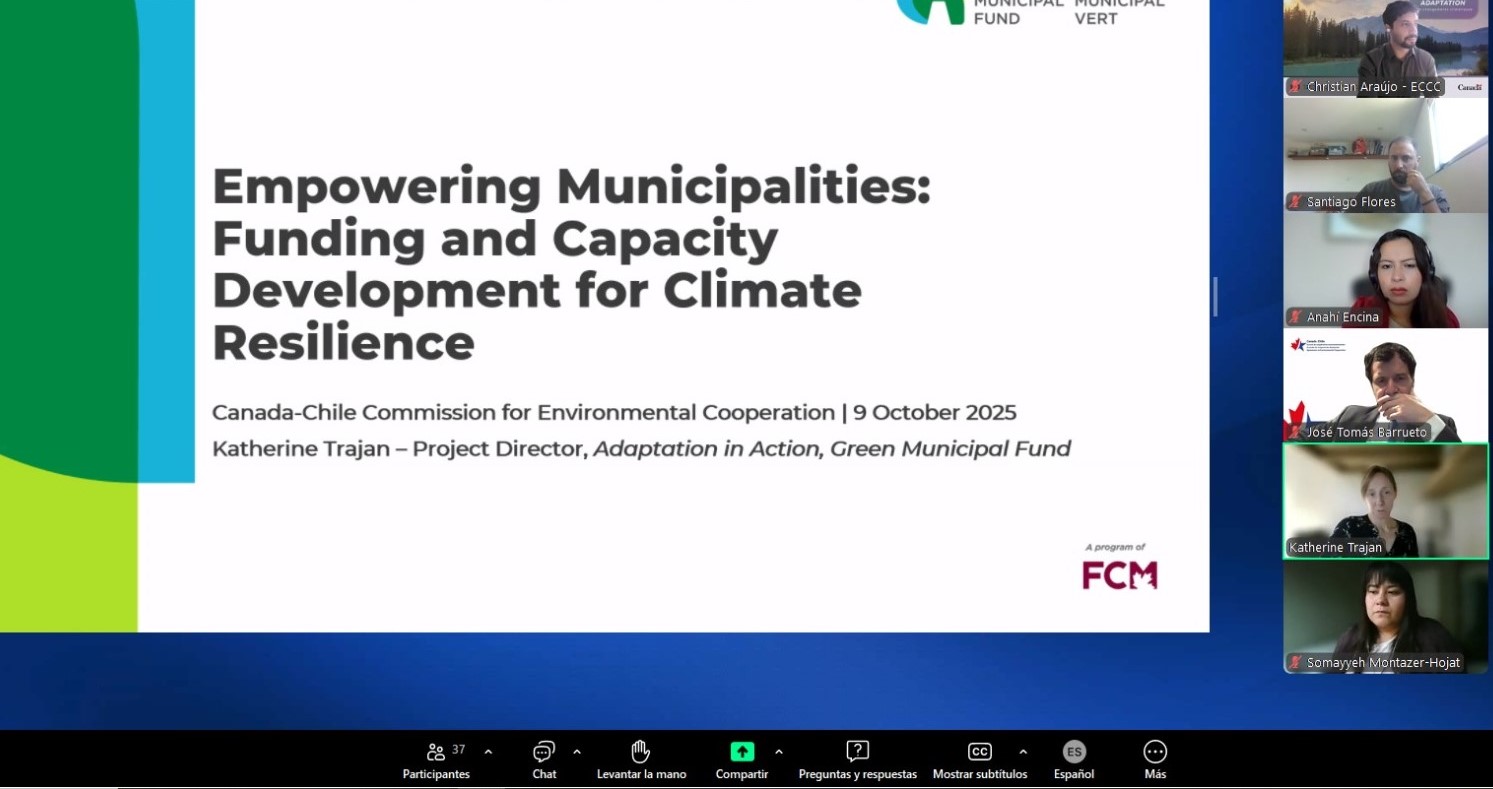Toggle Levantar la mano

coord(641,752)
